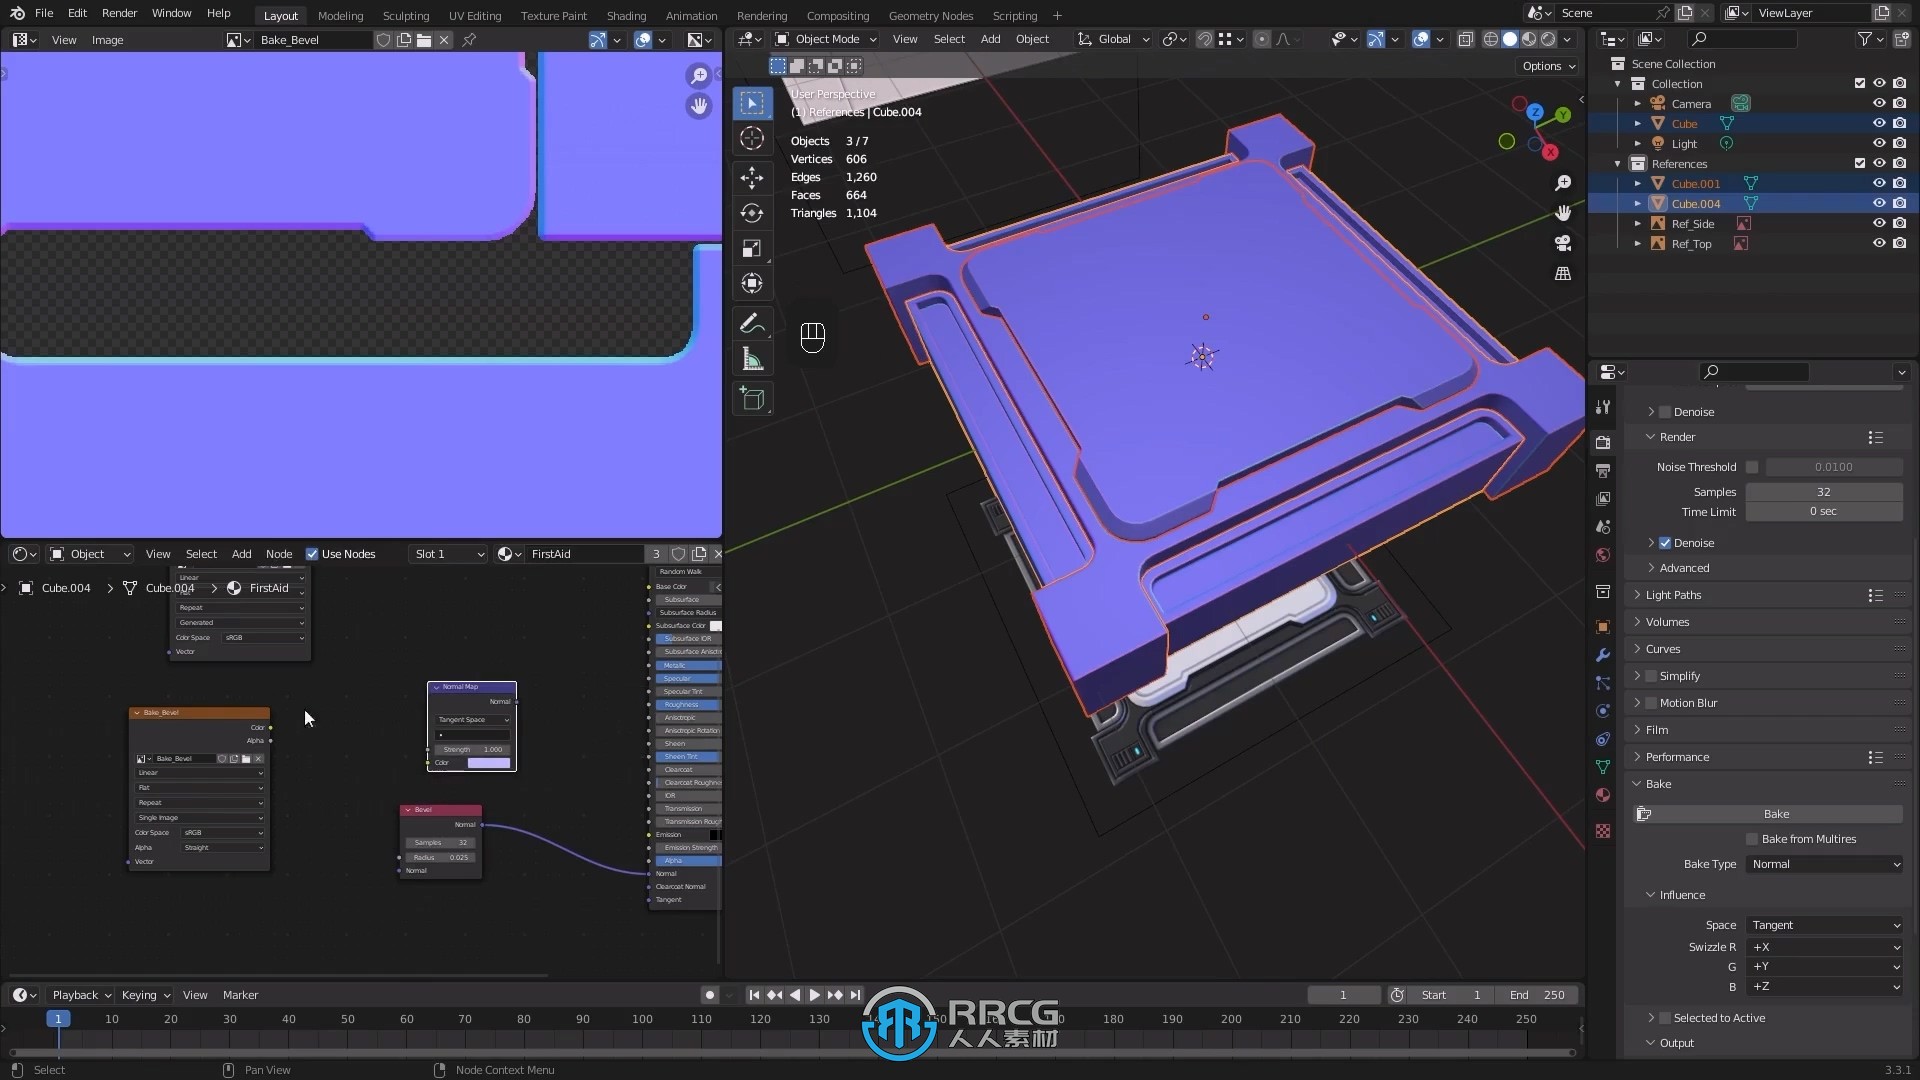Open the Texture properties tab
The image size is (1920, 1080).
1603,831
